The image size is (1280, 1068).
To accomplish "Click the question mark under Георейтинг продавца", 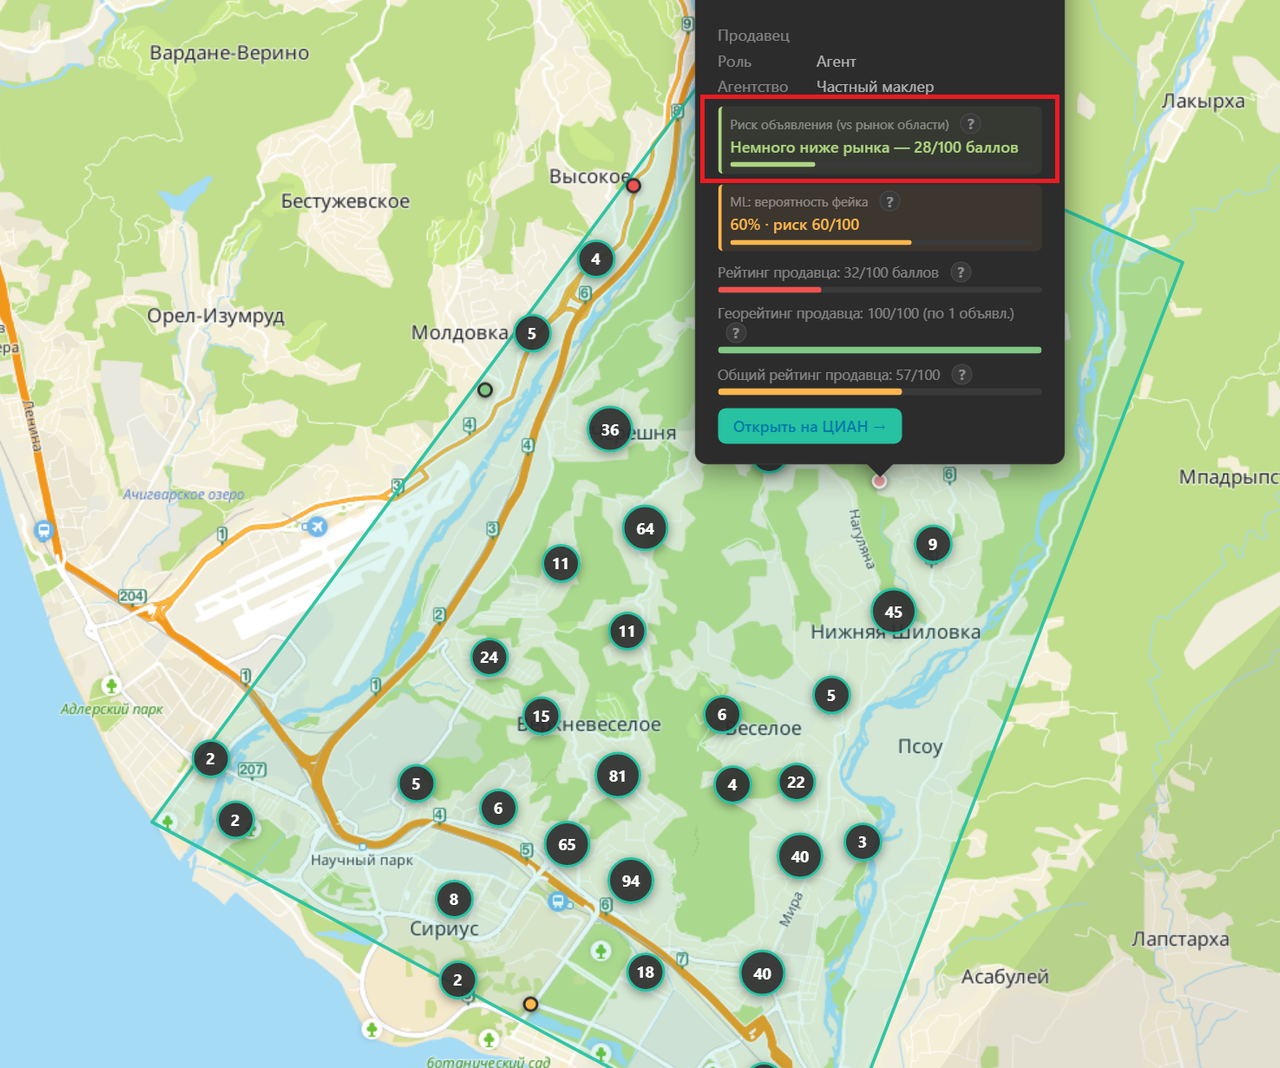I will coord(735,333).
